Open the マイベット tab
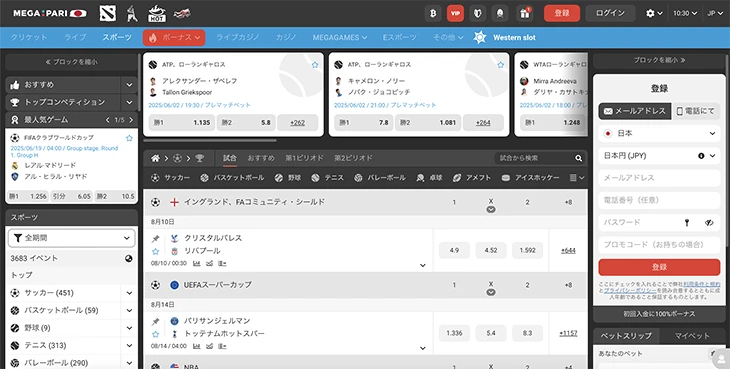The image size is (730, 369). coord(692,336)
